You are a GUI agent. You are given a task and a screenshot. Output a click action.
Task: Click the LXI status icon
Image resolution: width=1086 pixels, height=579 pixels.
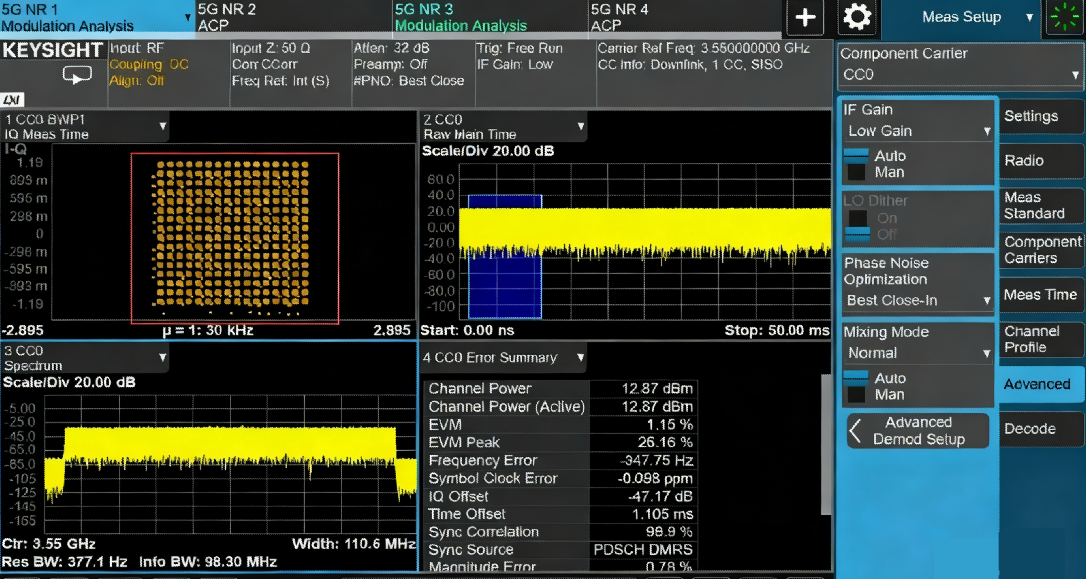(12, 100)
